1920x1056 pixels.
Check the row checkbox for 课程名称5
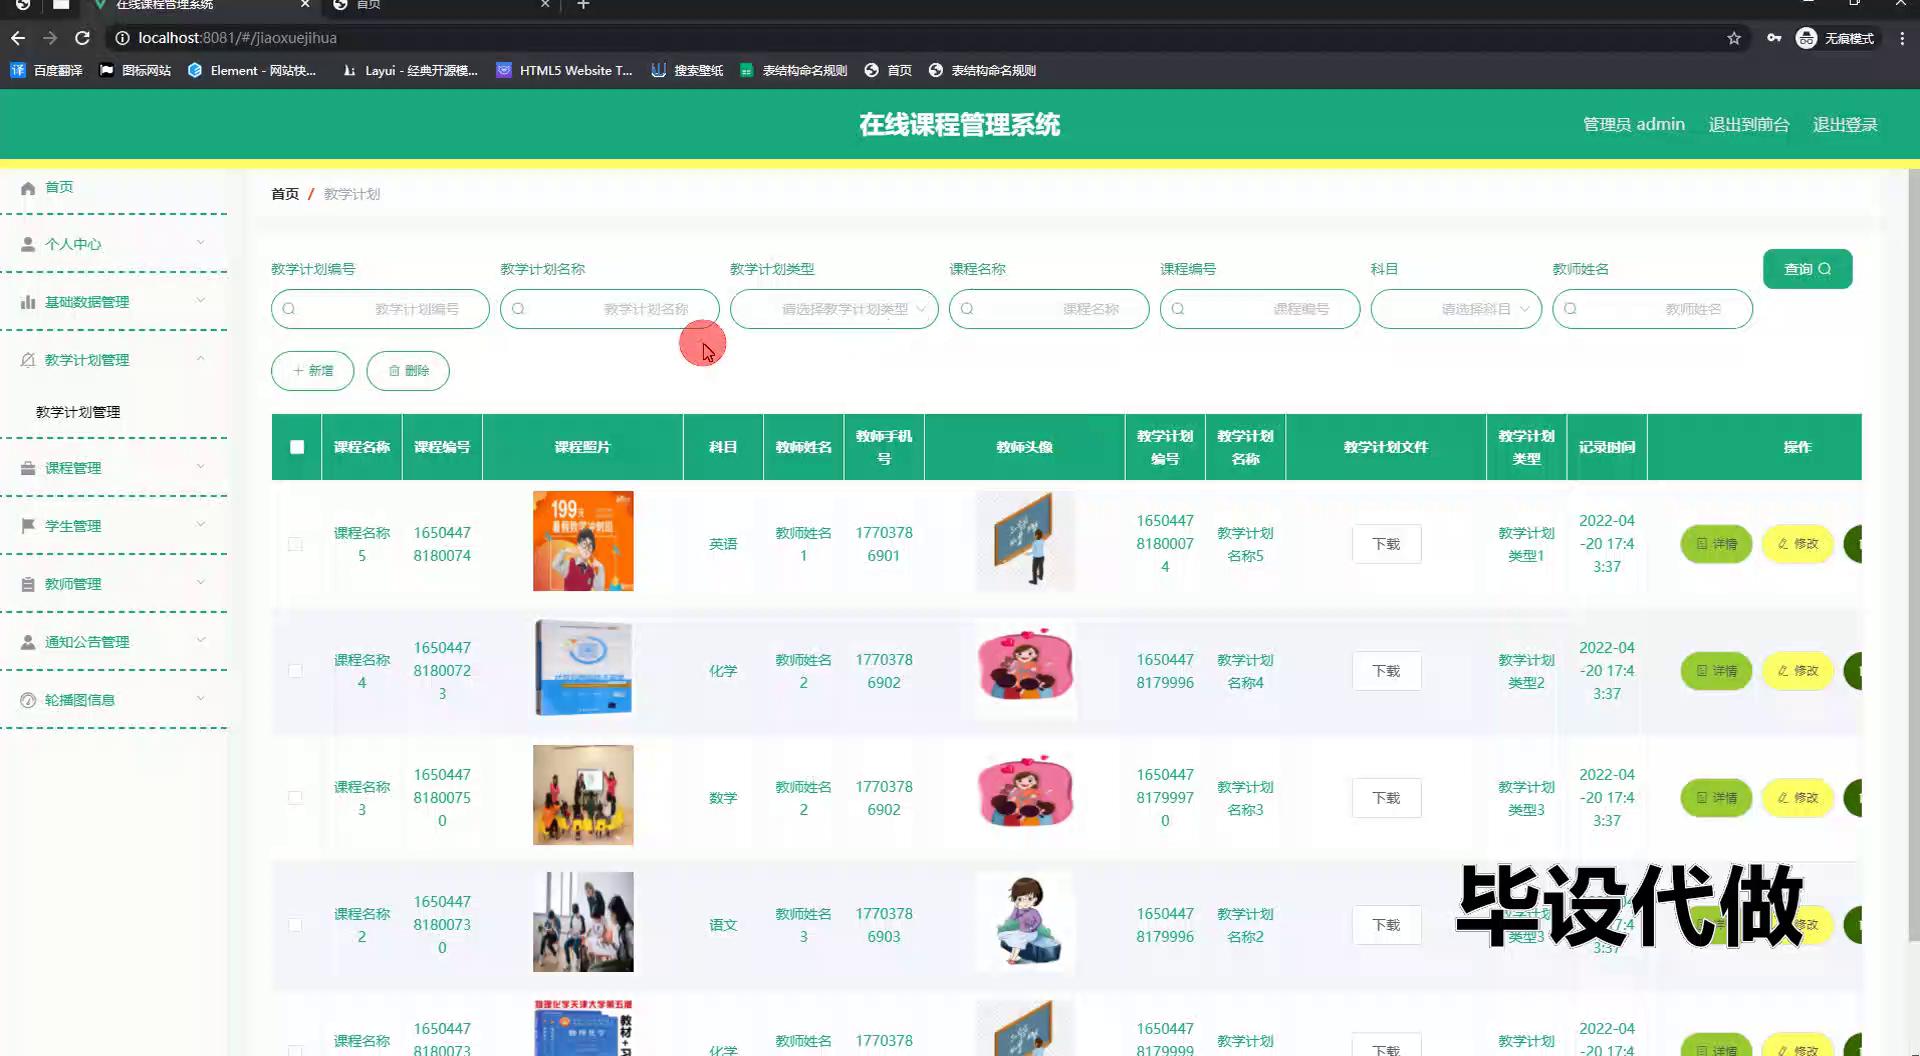pos(295,544)
